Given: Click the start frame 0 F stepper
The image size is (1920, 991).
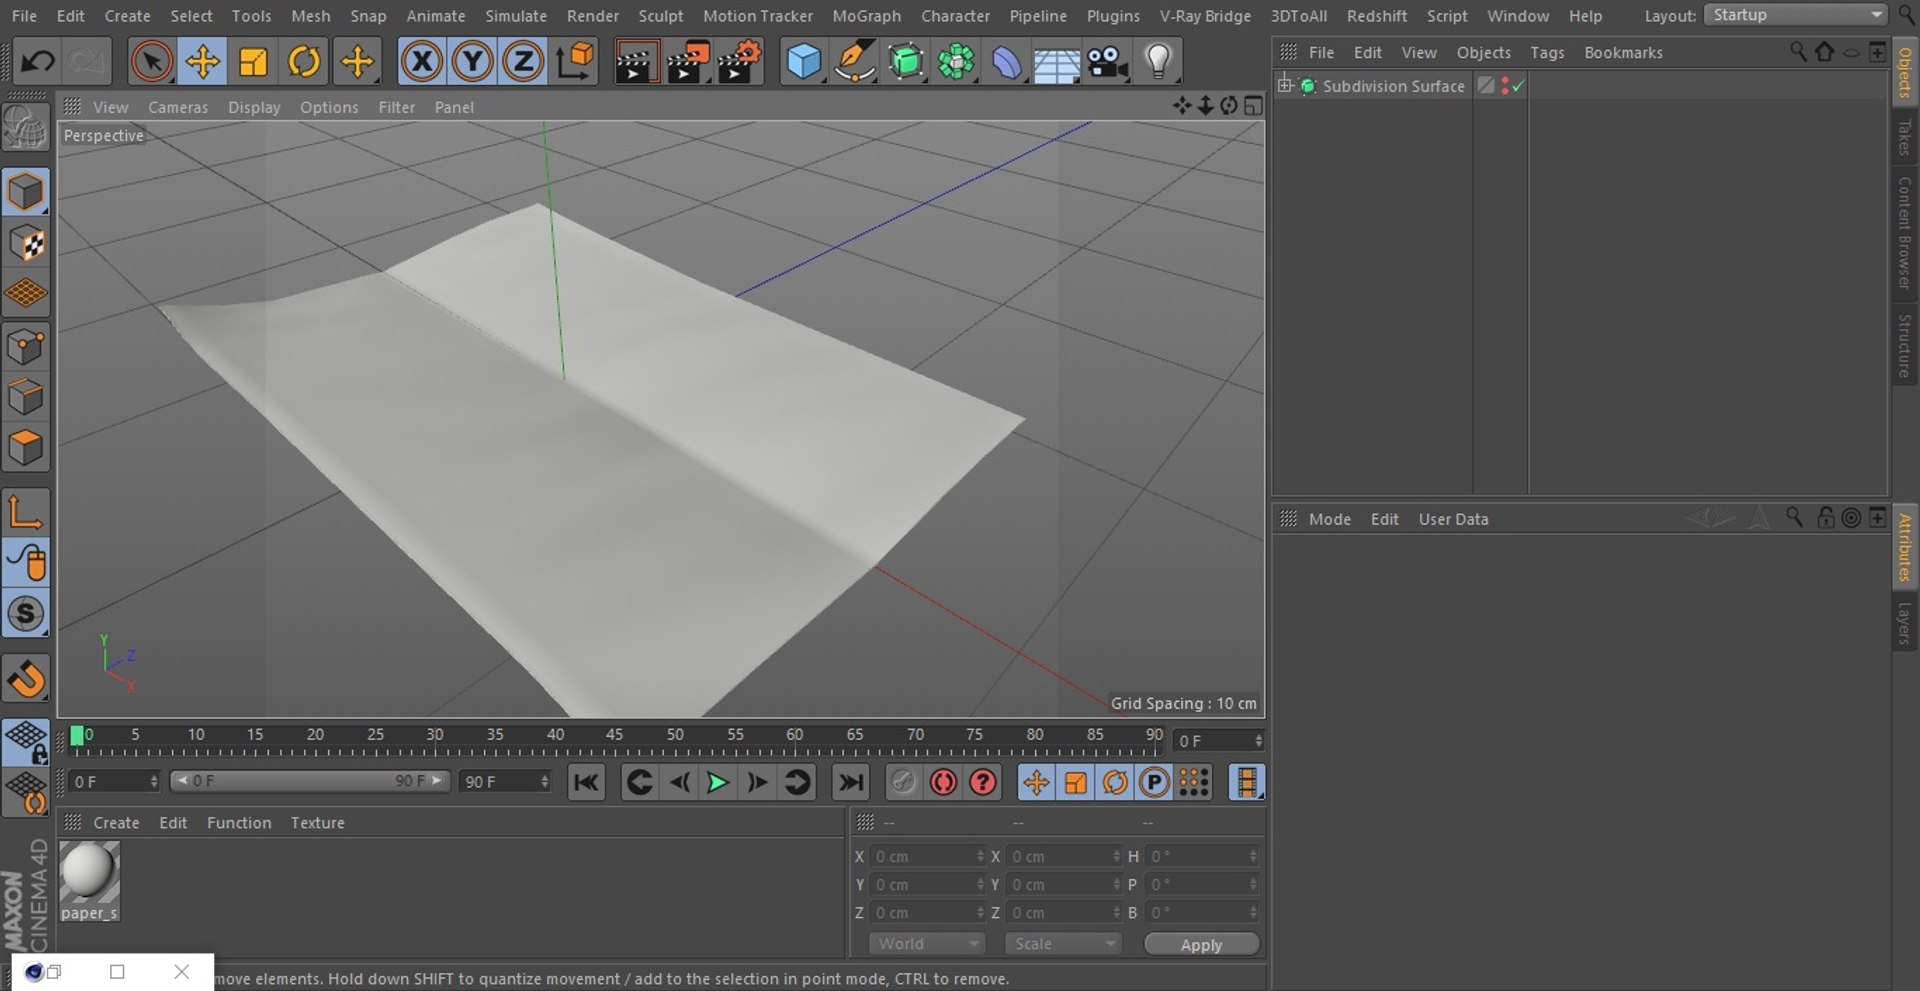Looking at the screenshot, I should click(x=154, y=781).
